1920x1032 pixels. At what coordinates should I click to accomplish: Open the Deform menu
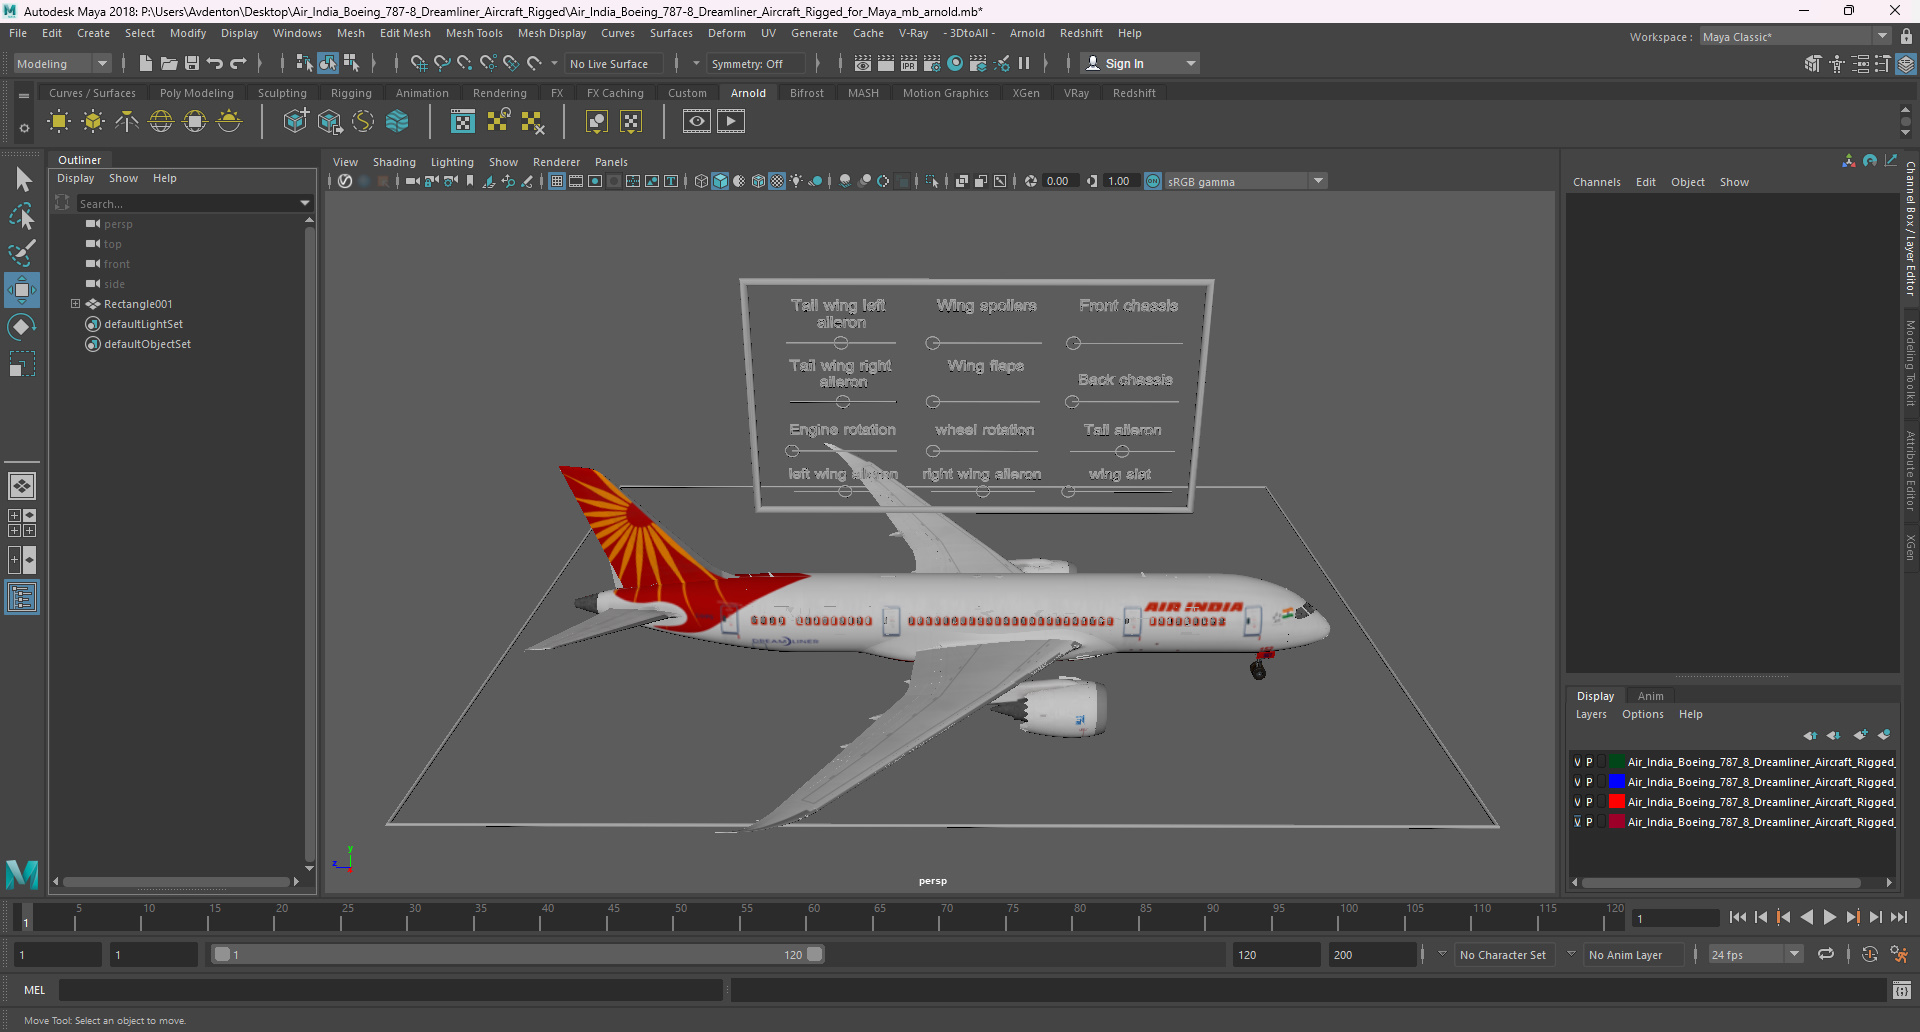[x=727, y=33]
